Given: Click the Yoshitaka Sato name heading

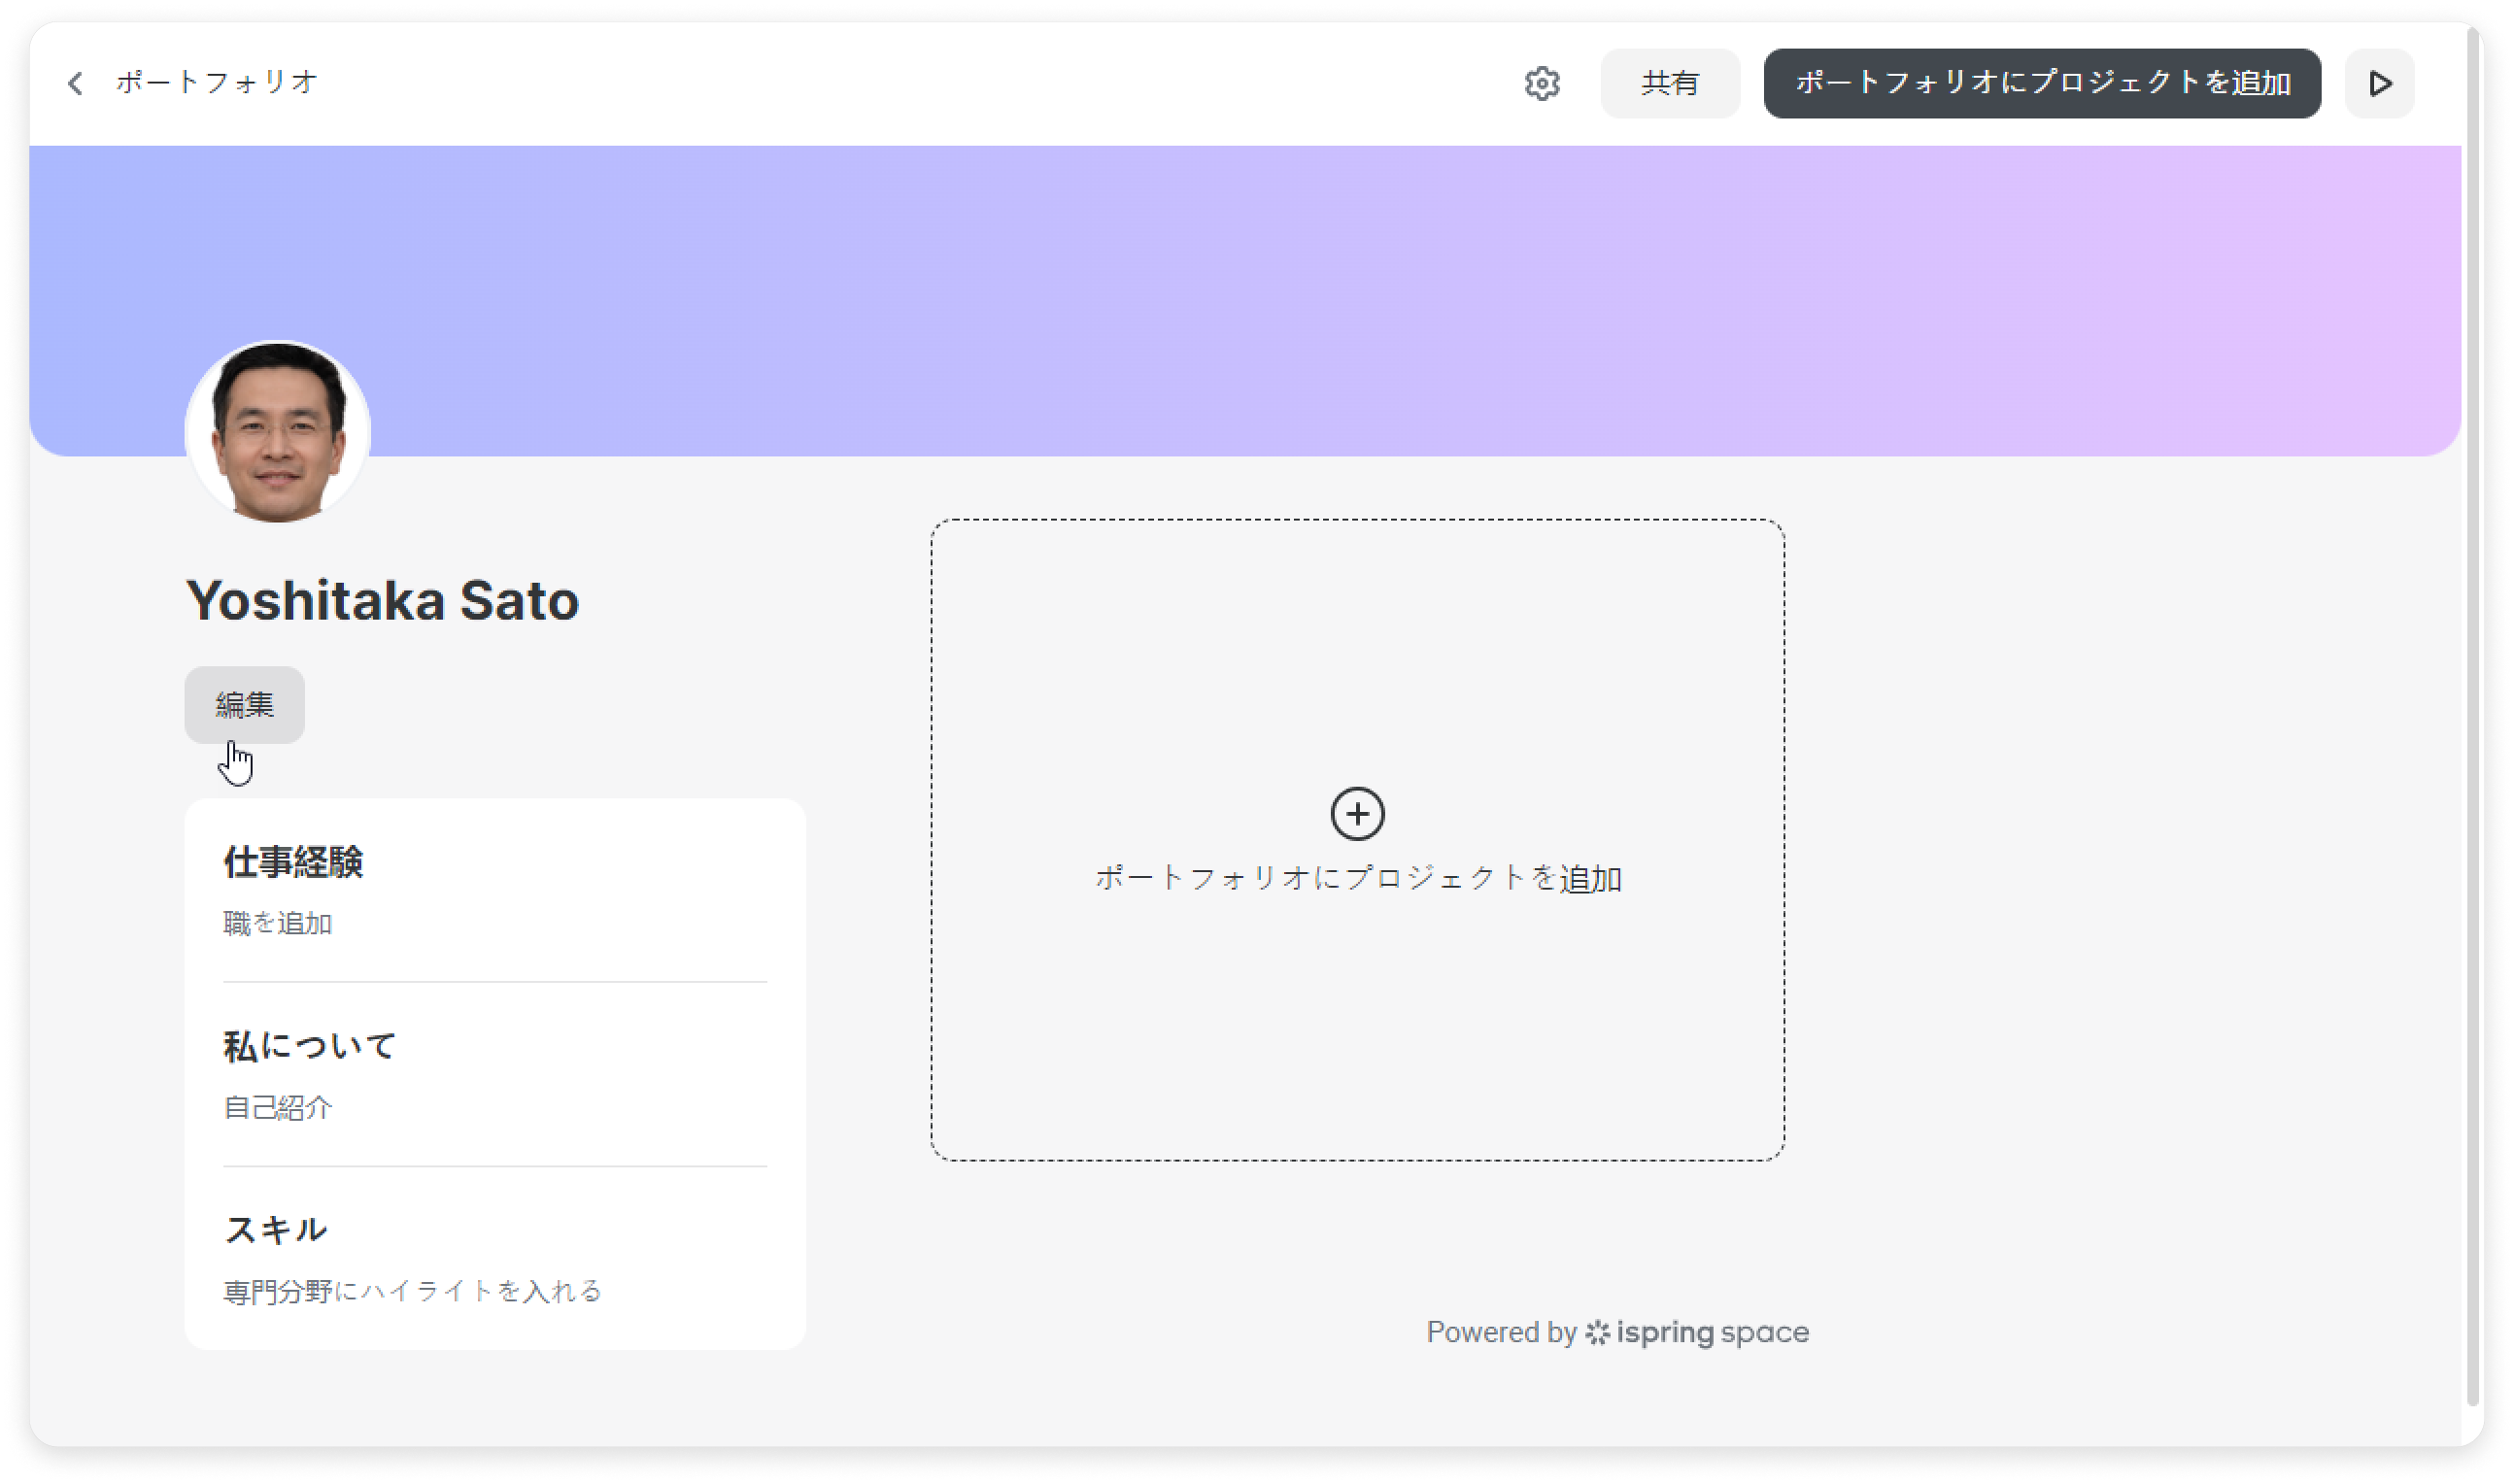Looking at the screenshot, I should [x=382, y=600].
